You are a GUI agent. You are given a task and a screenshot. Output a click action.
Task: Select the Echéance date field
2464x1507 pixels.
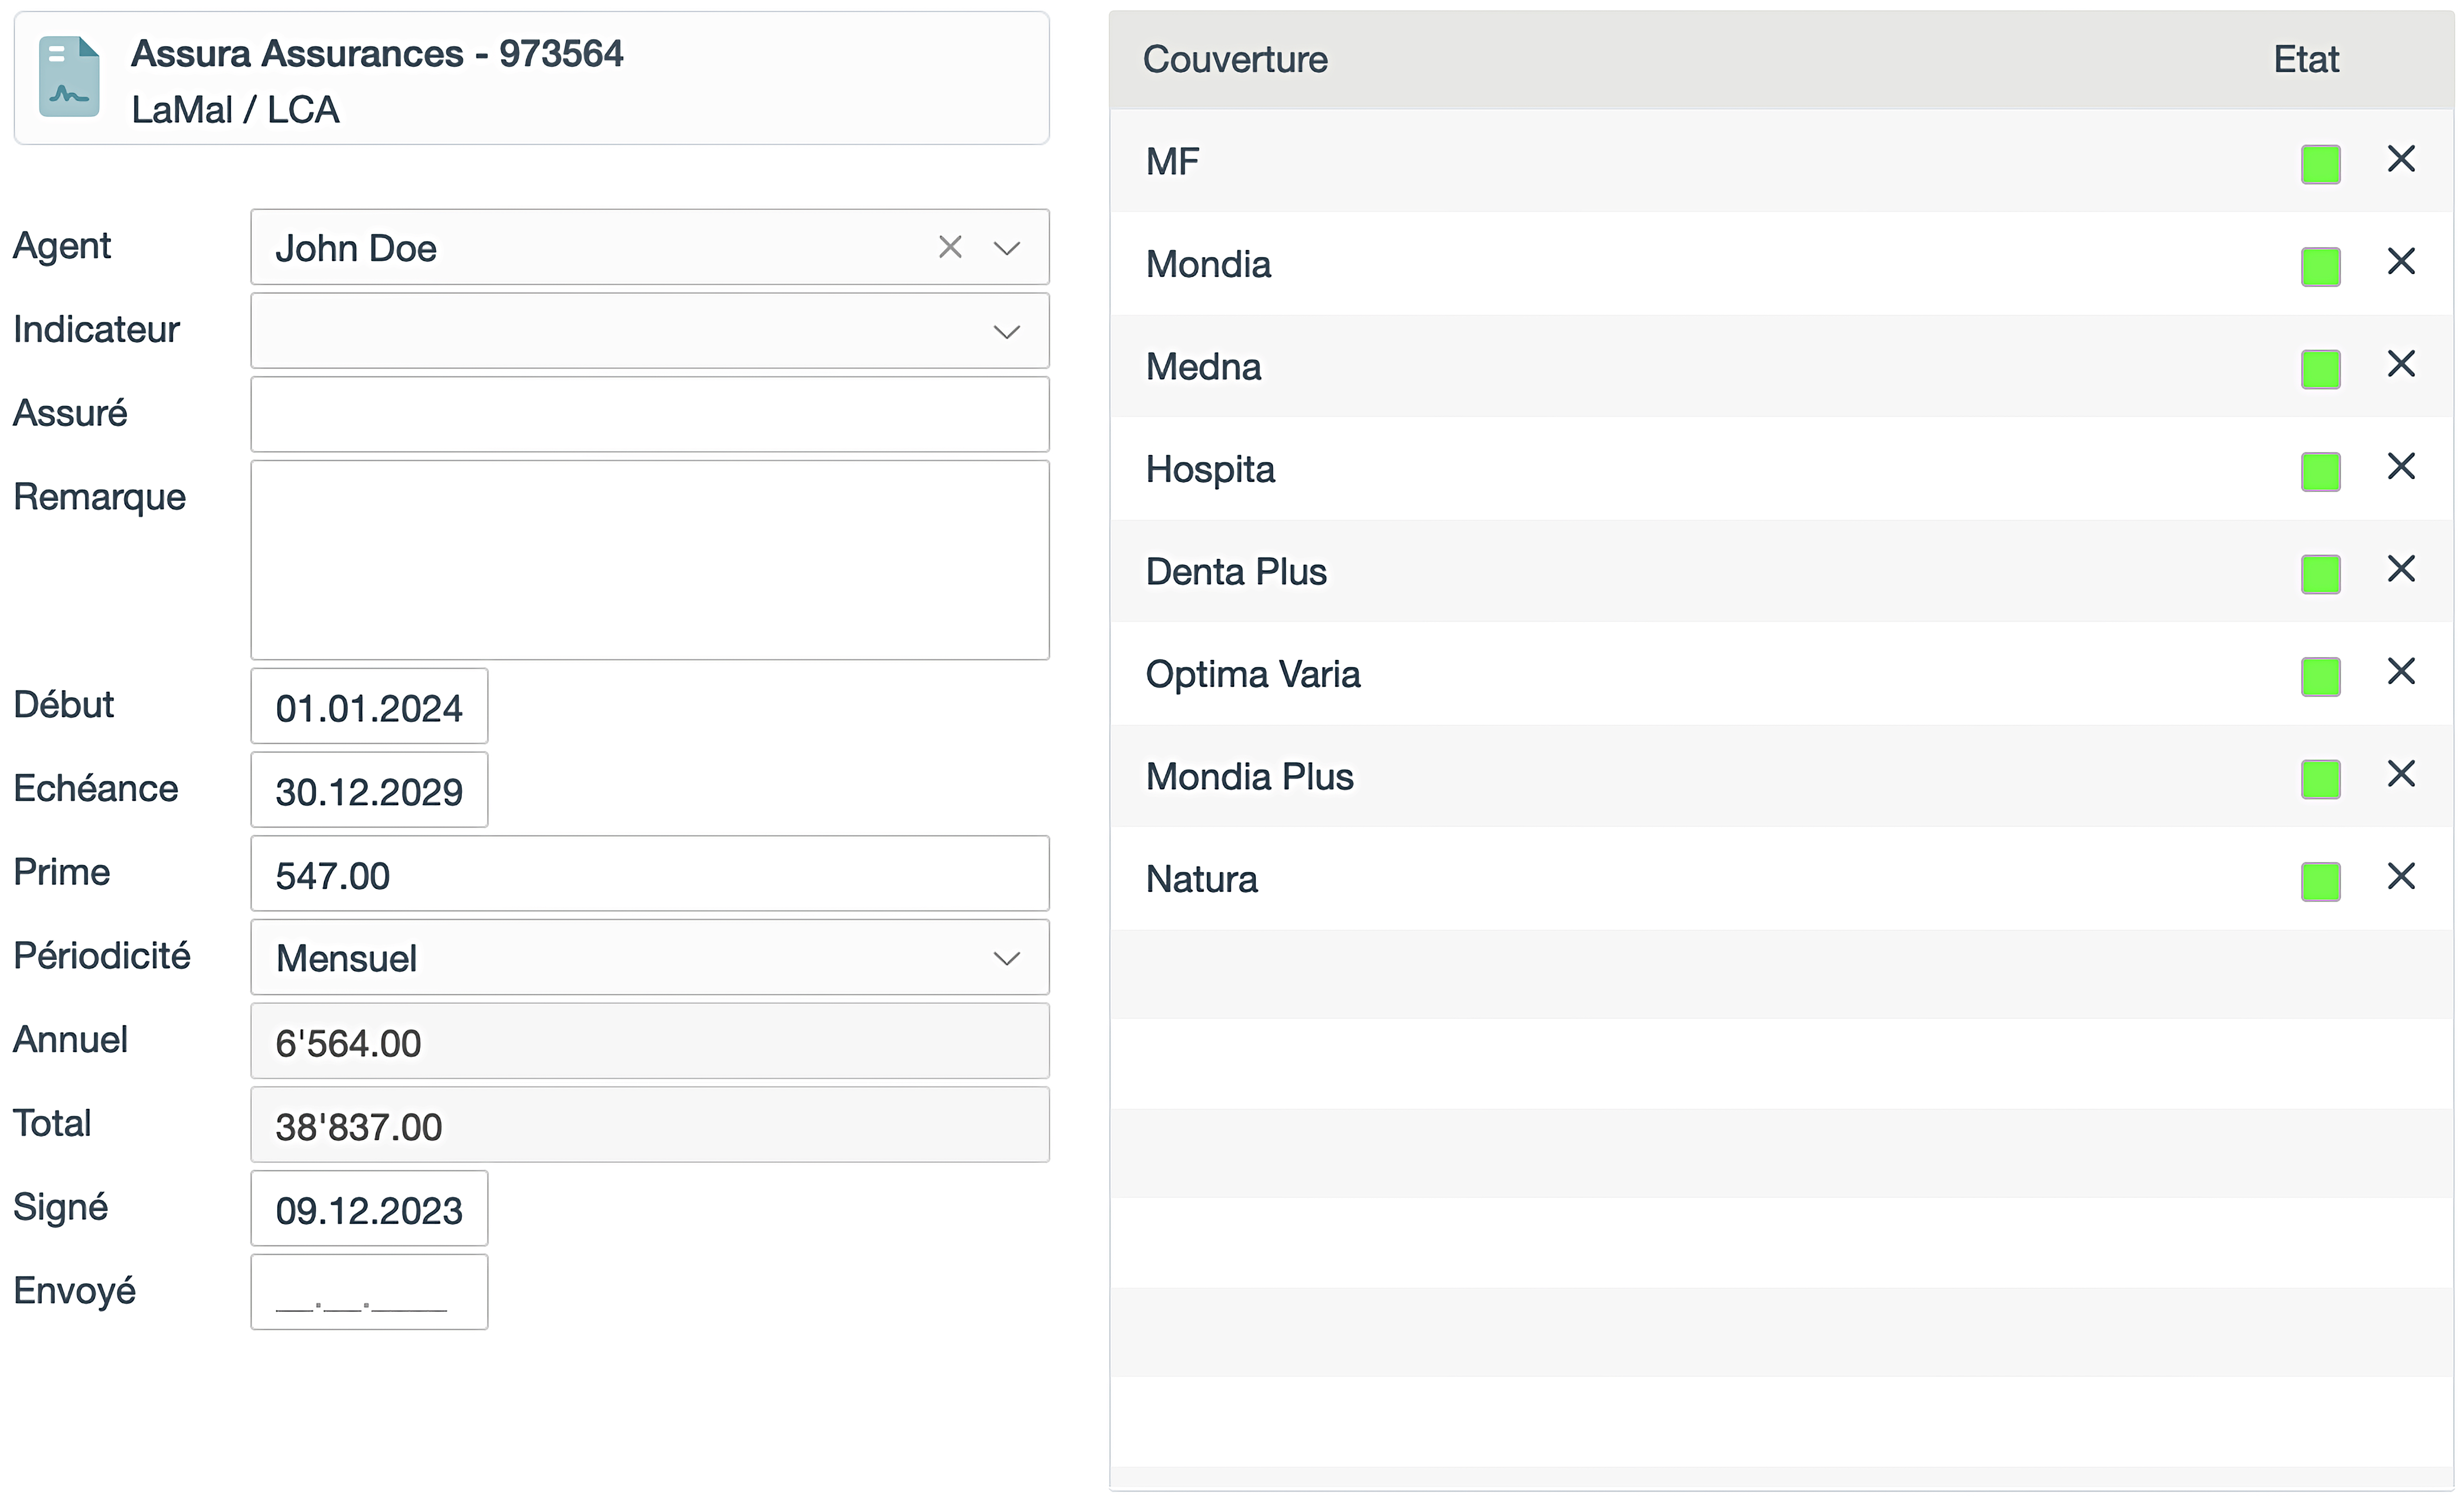pyautogui.click(x=369, y=790)
